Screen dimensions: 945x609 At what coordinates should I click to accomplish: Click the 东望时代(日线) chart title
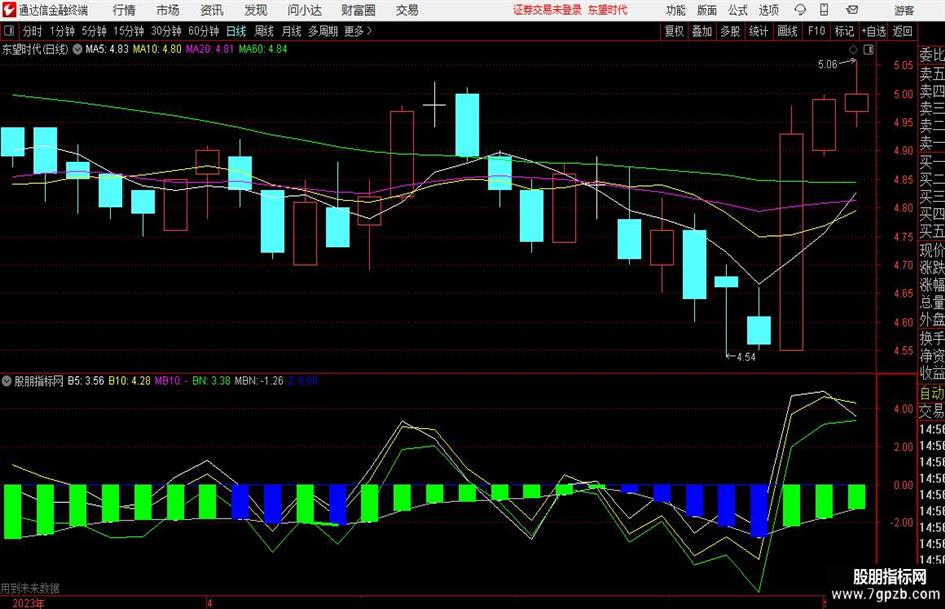(x=35, y=49)
